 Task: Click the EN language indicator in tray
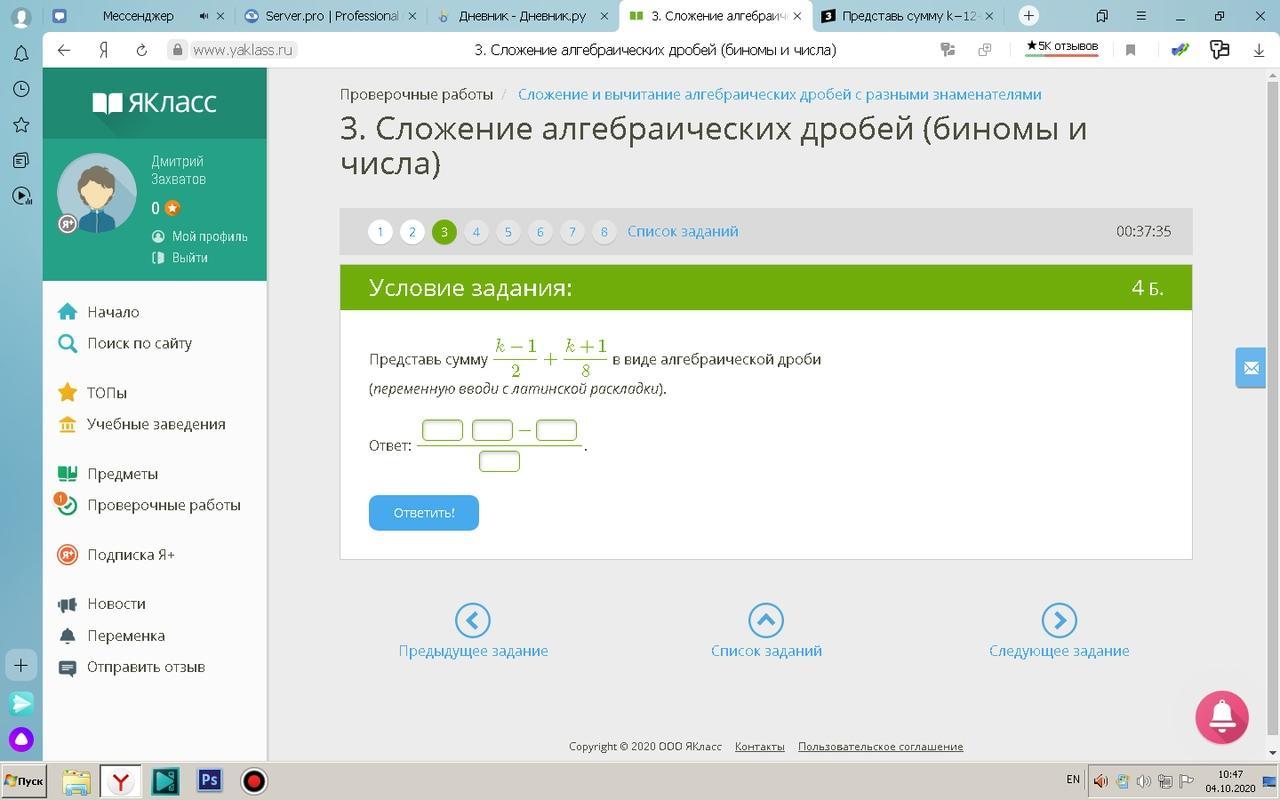[x=1073, y=779]
